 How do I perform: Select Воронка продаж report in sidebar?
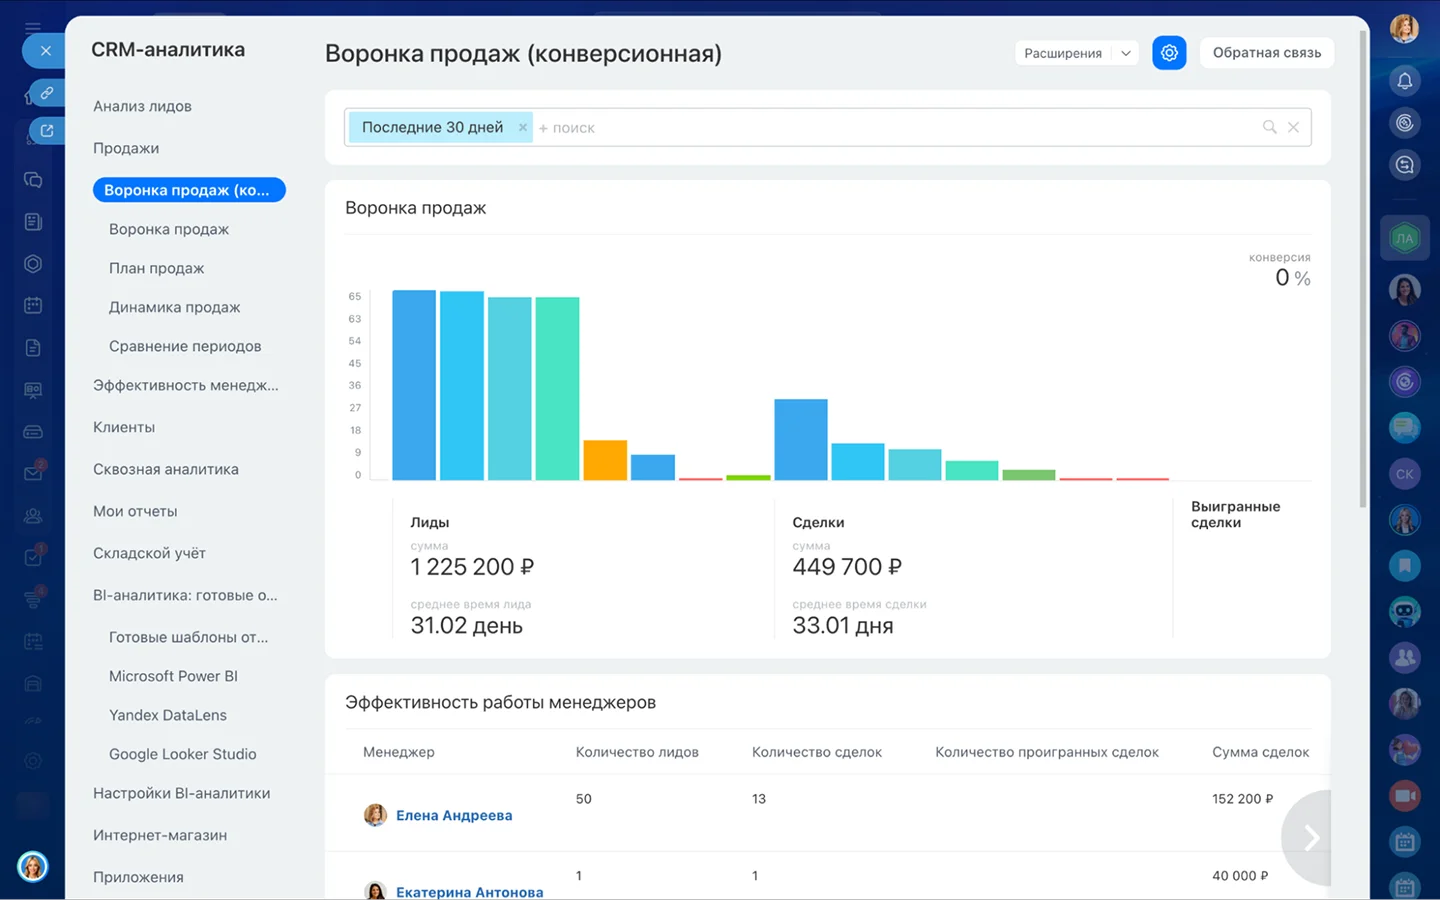click(x=169, y=229)
